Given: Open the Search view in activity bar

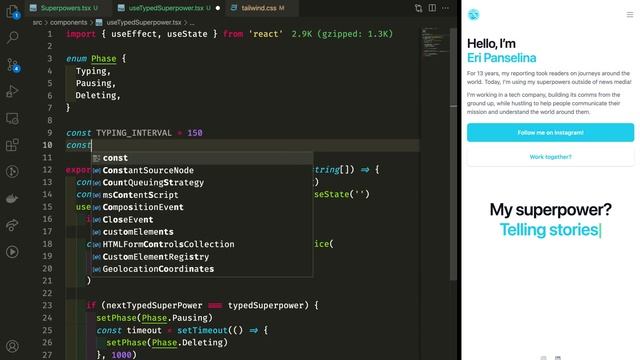Looking at the screenshot, I should [12, 38].
